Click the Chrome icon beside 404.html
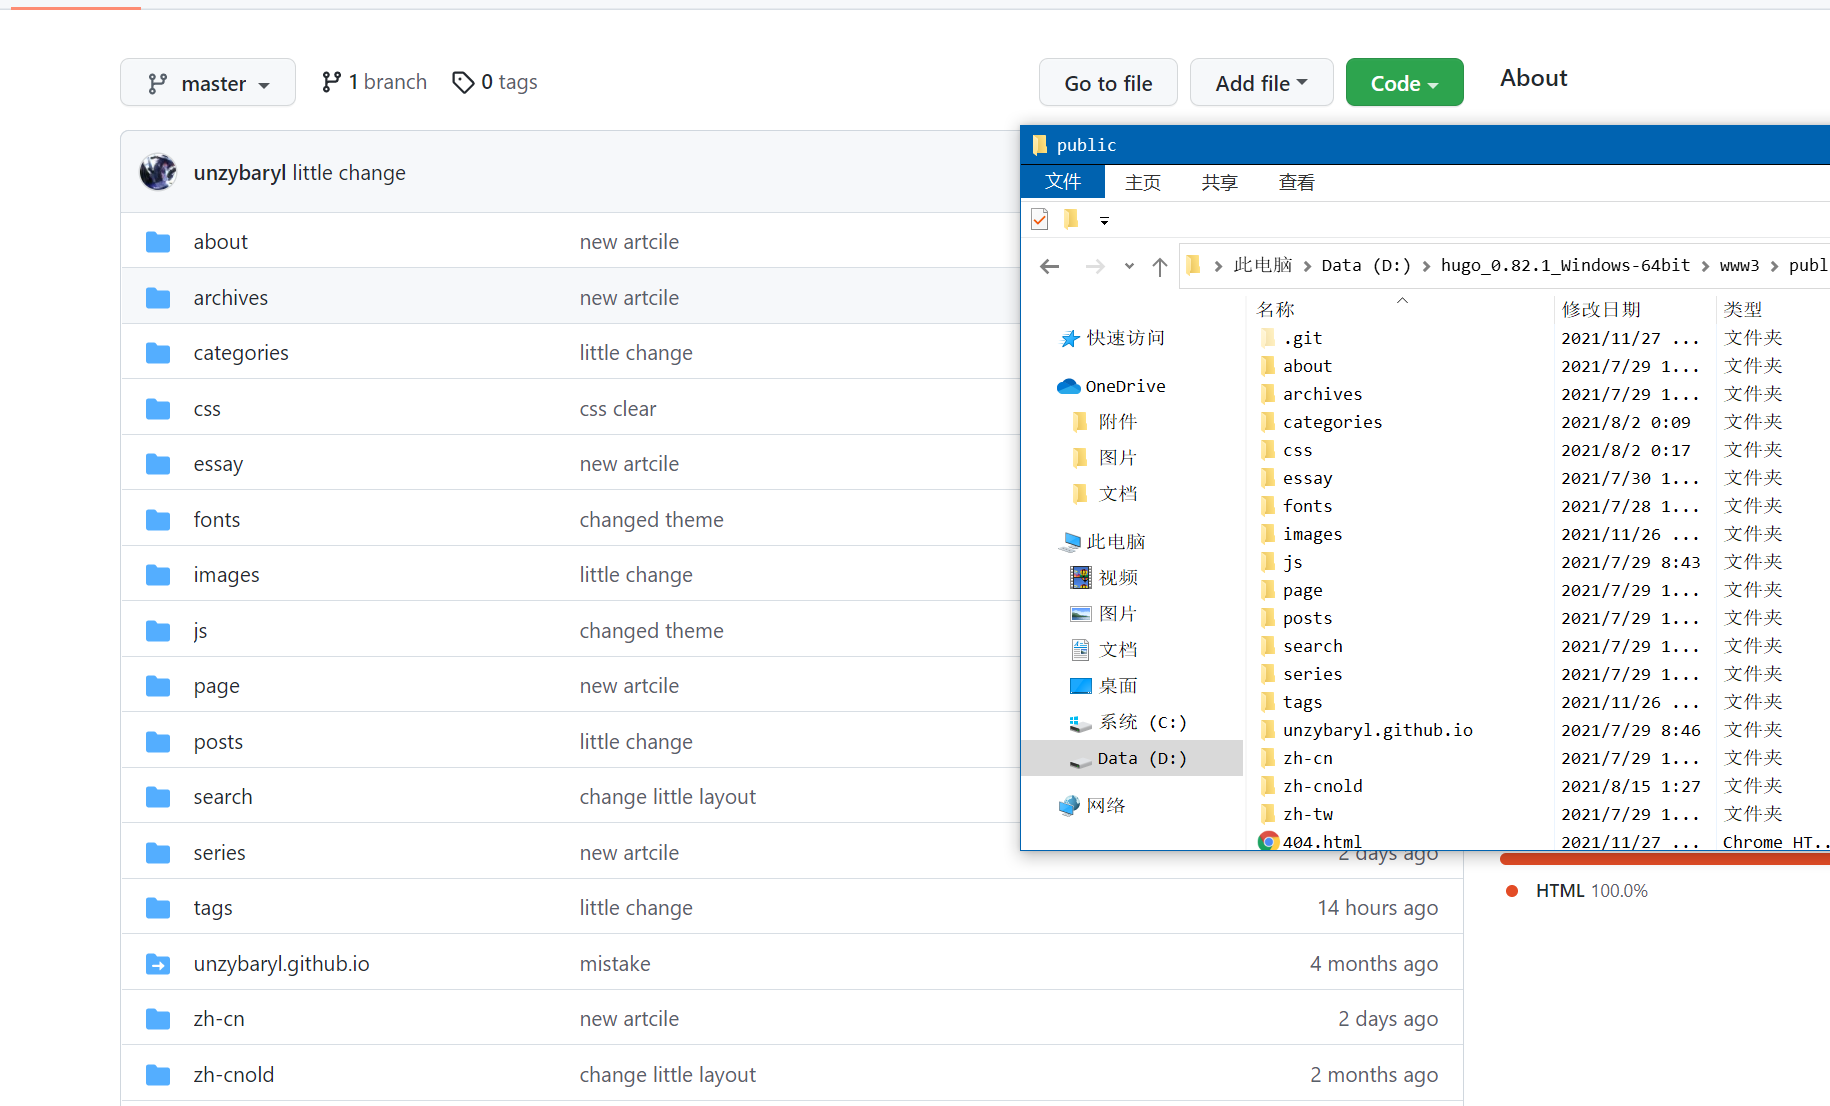 (x=1268, y=842)
